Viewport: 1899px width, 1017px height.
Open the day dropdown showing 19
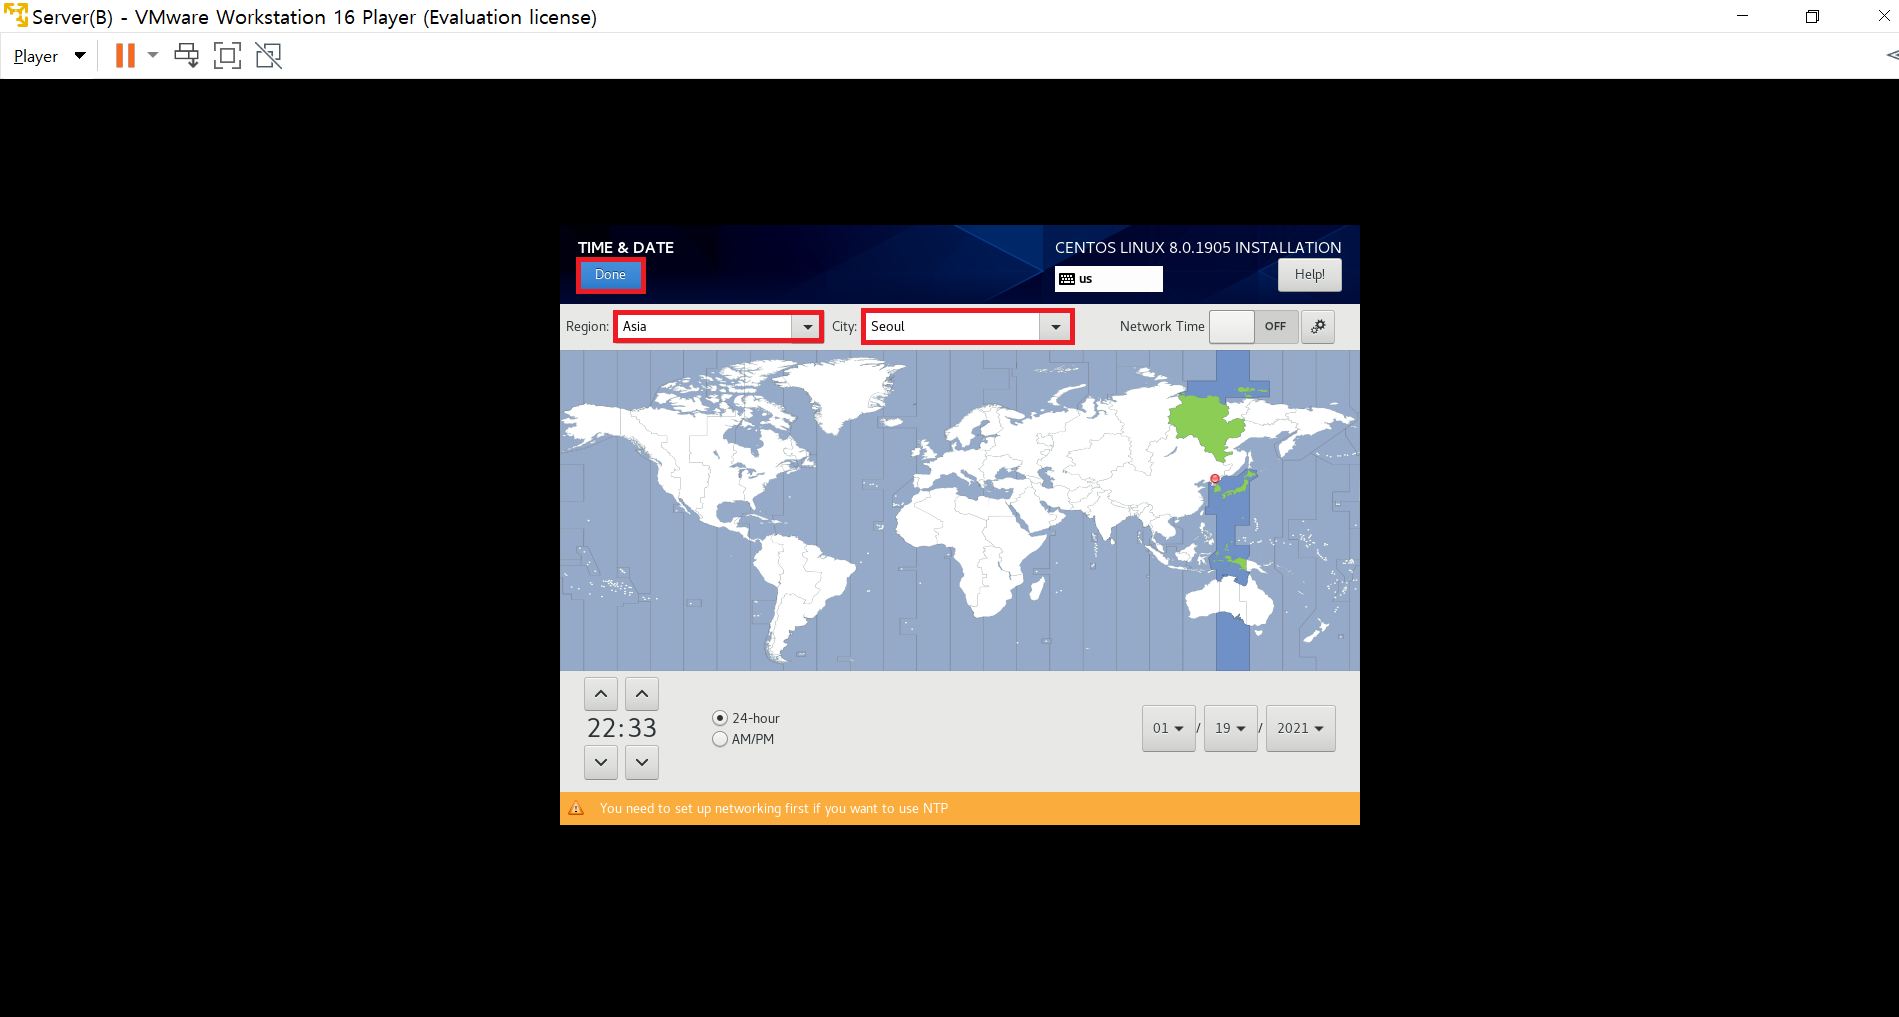(1230, 728)
